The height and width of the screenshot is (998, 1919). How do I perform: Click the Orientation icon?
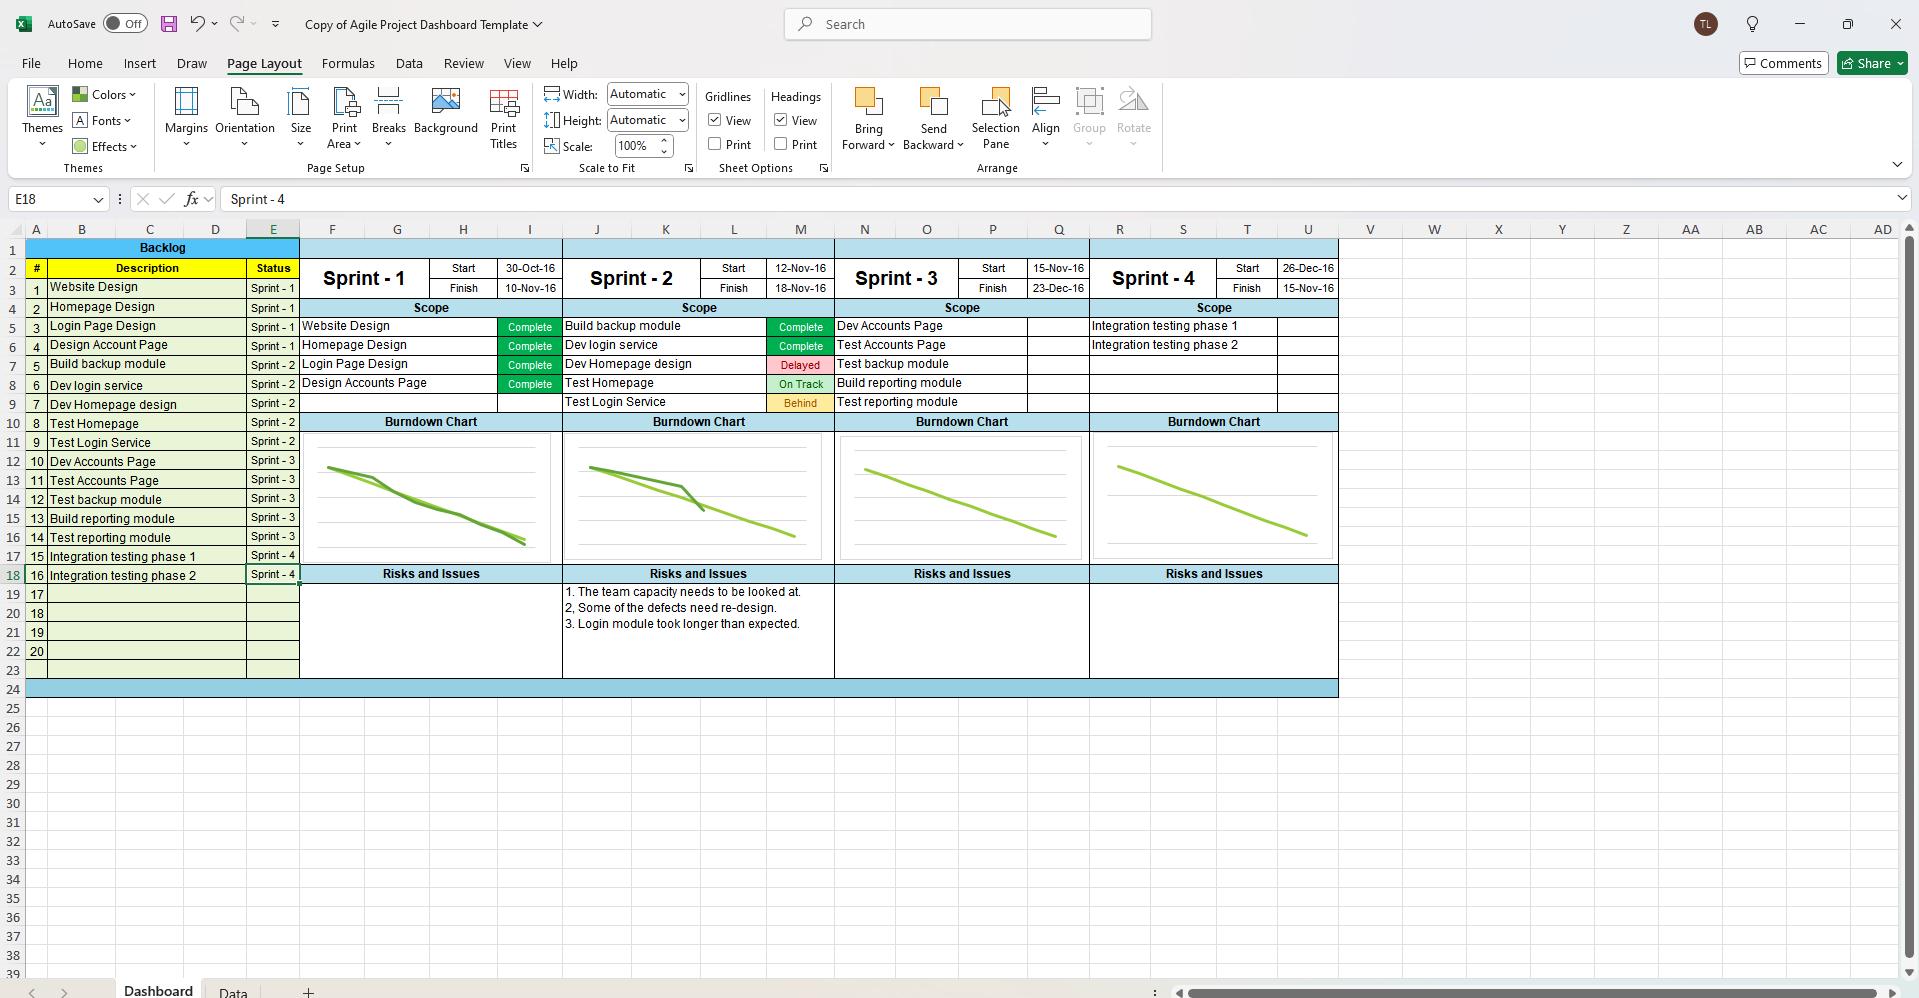click(x=243, y=112)
